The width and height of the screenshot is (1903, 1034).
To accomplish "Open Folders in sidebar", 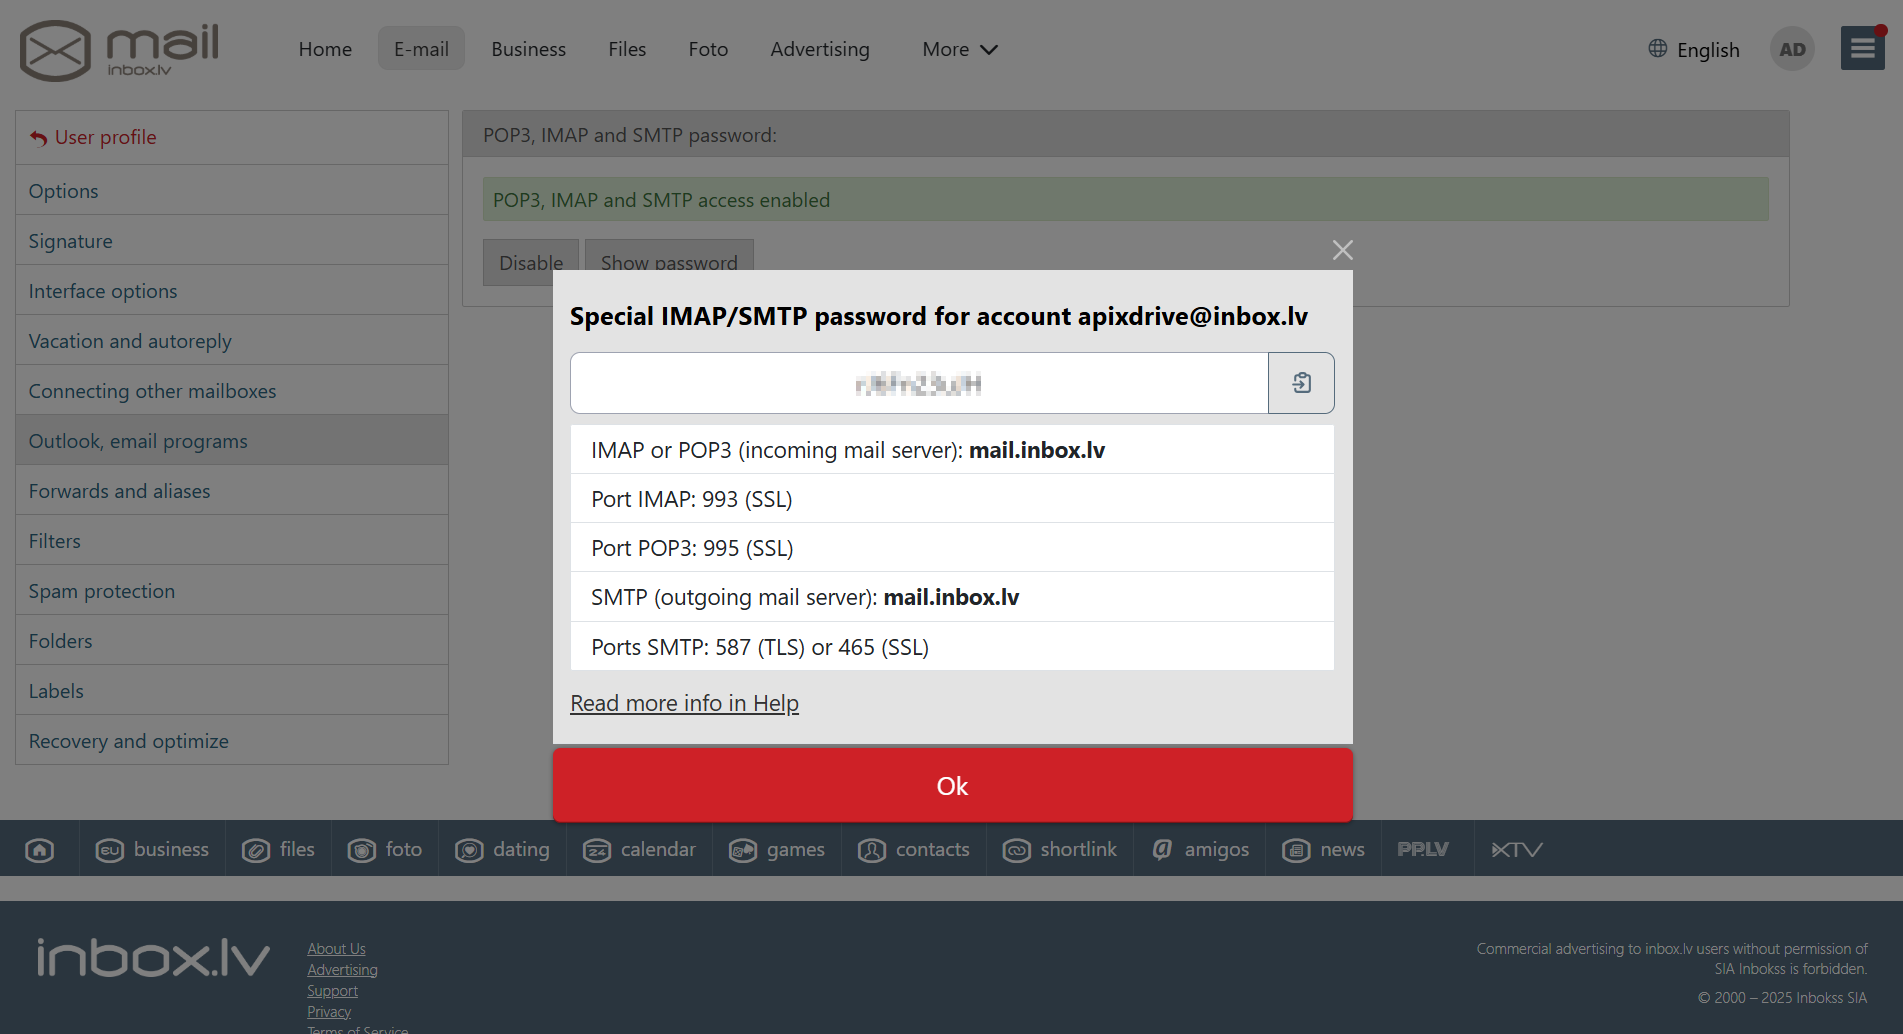I will point(232,640).
